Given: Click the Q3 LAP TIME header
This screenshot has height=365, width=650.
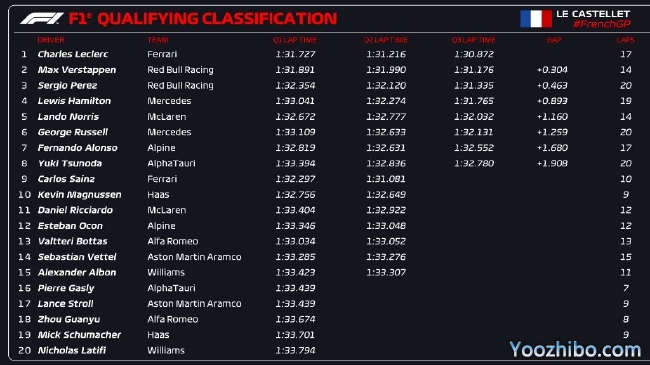Looking at the screenshot, I should (x=473, y=40).
